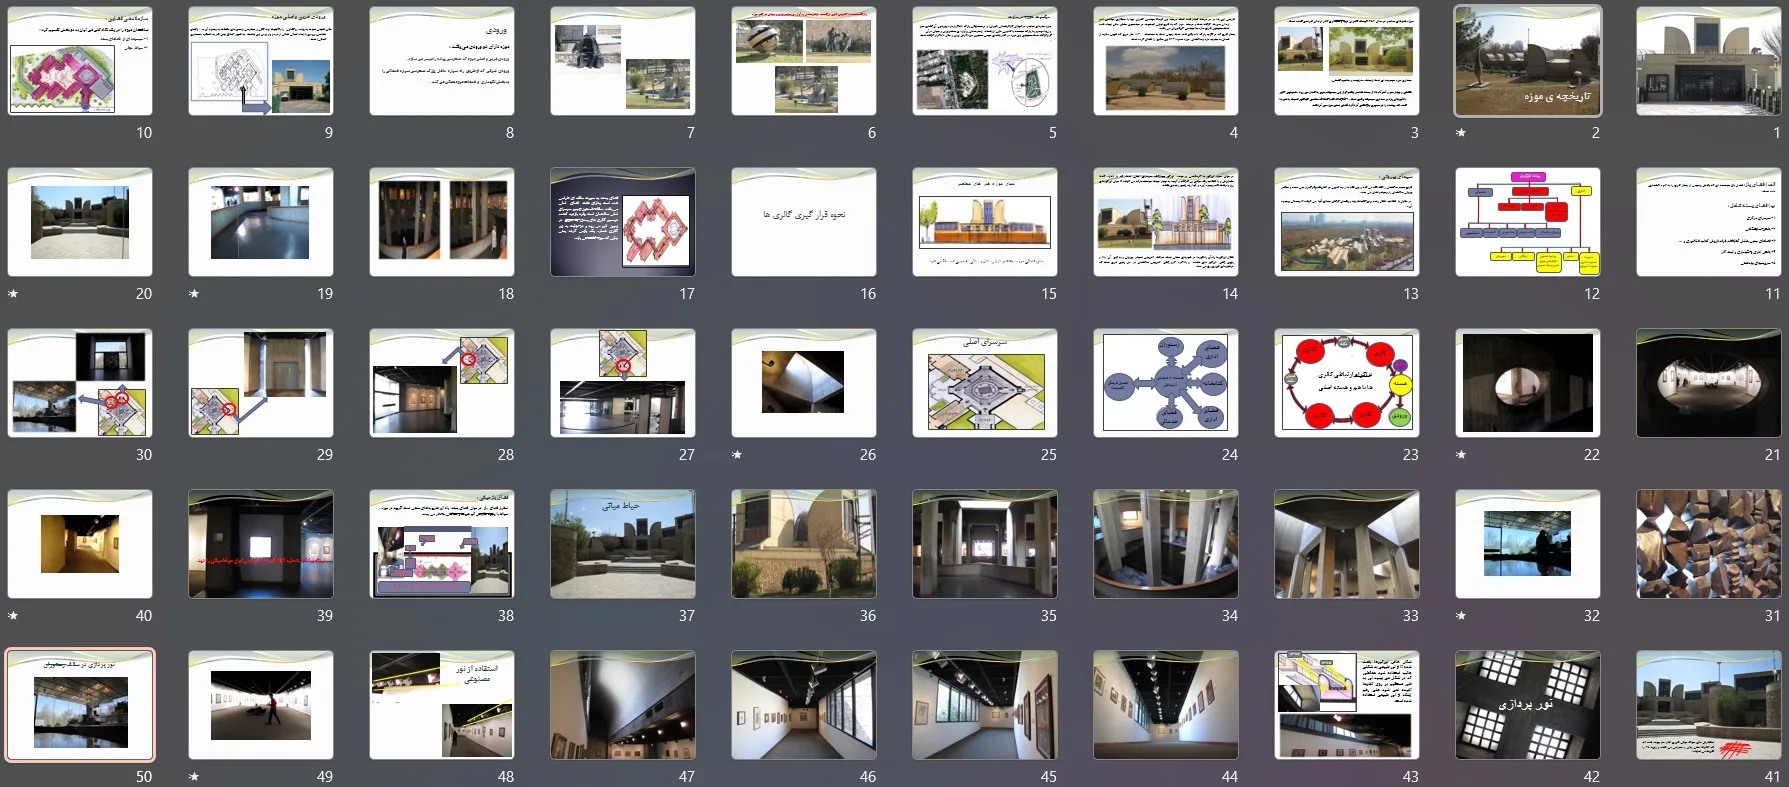The height and width of the screenshot is (787, 1789).
Task: Open slide 23 with the red circles diagram
Action: coord(1346,383)
